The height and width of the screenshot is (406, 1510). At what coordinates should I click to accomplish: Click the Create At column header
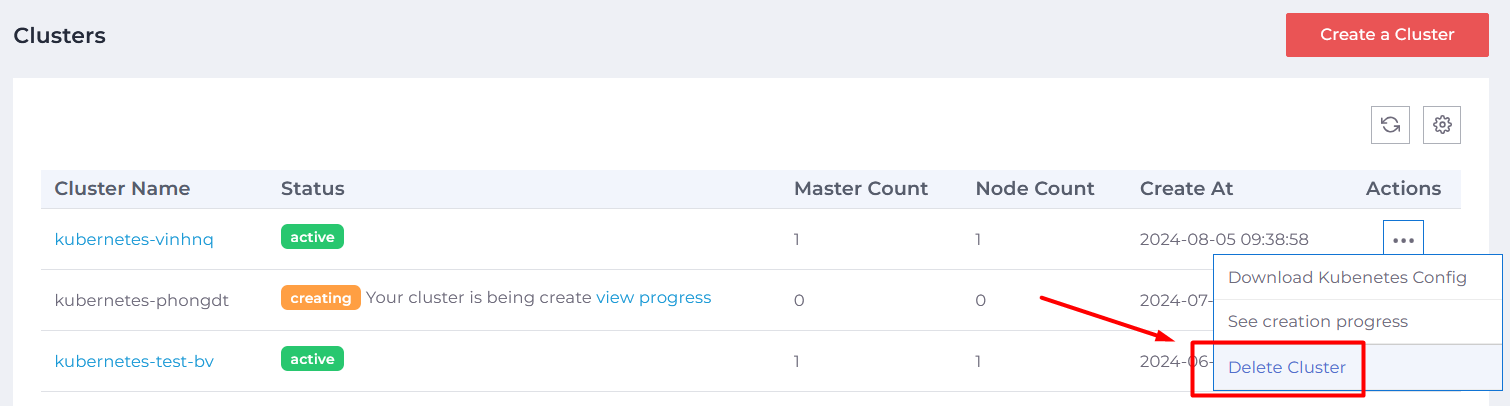[x=1186, y=189]
